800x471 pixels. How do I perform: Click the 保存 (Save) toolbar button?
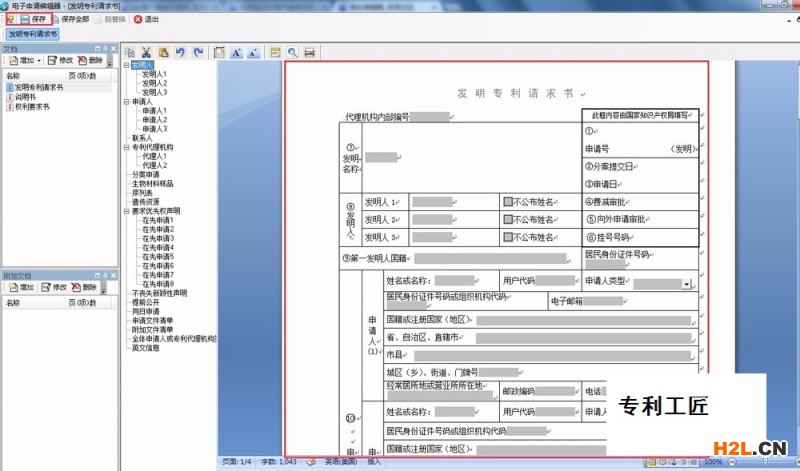coord(32,18)
